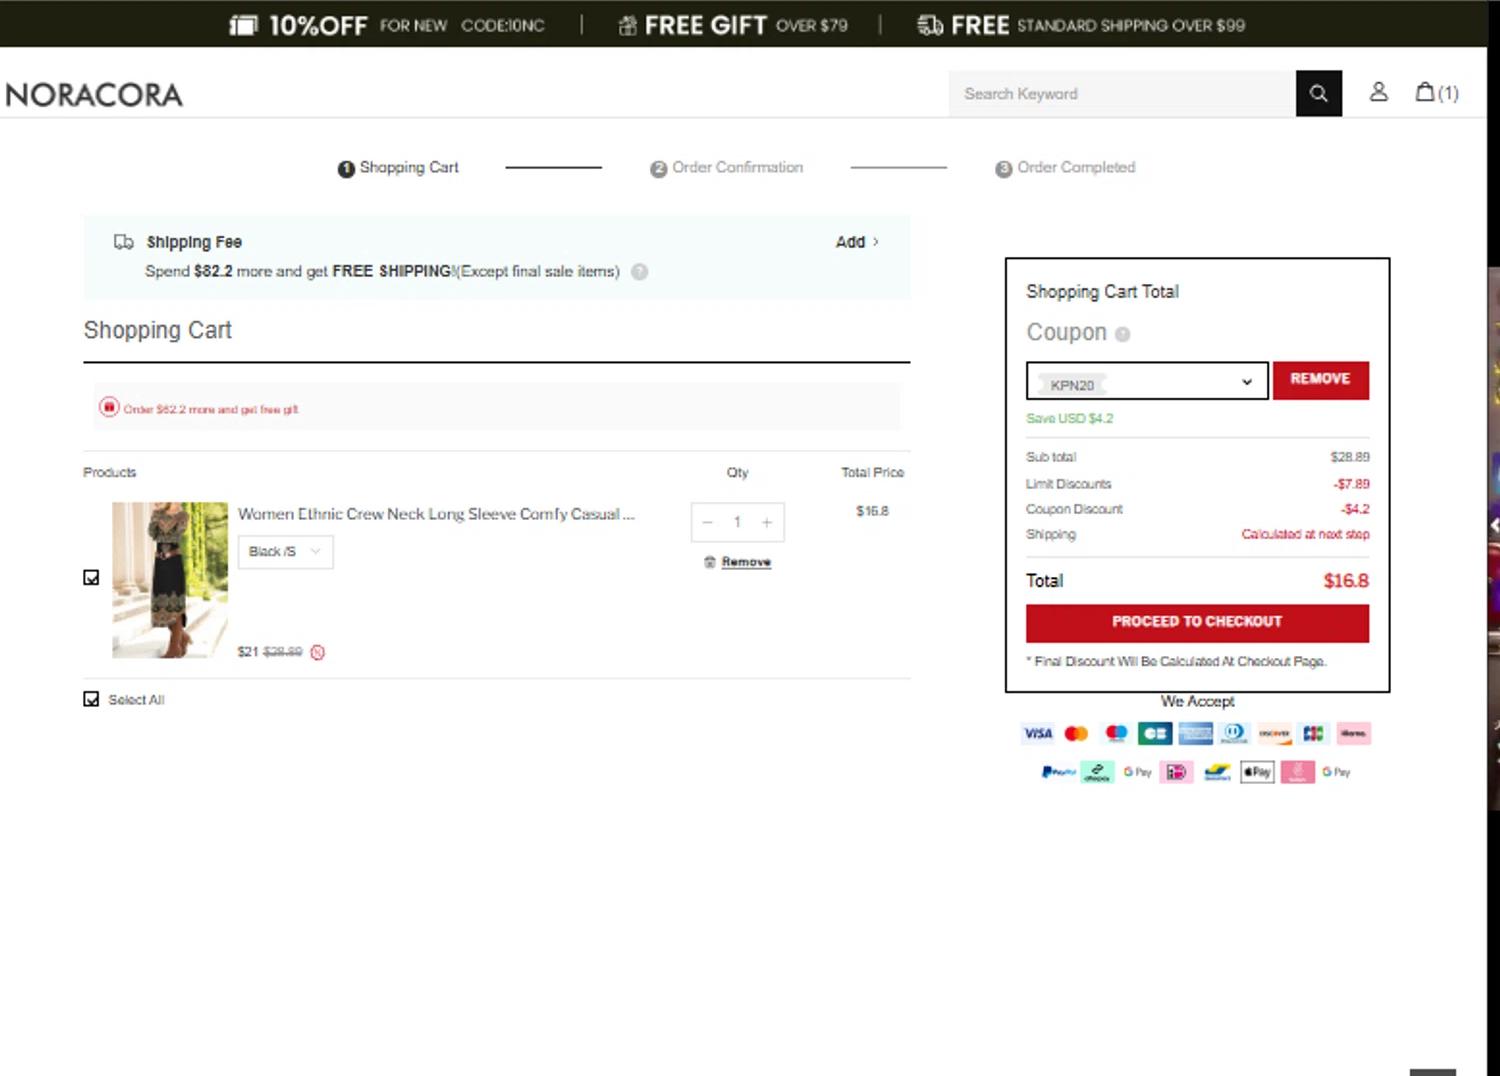Go to Shopping Cart step
The image size is (1500, 1076).
click(x=398, y=168)
